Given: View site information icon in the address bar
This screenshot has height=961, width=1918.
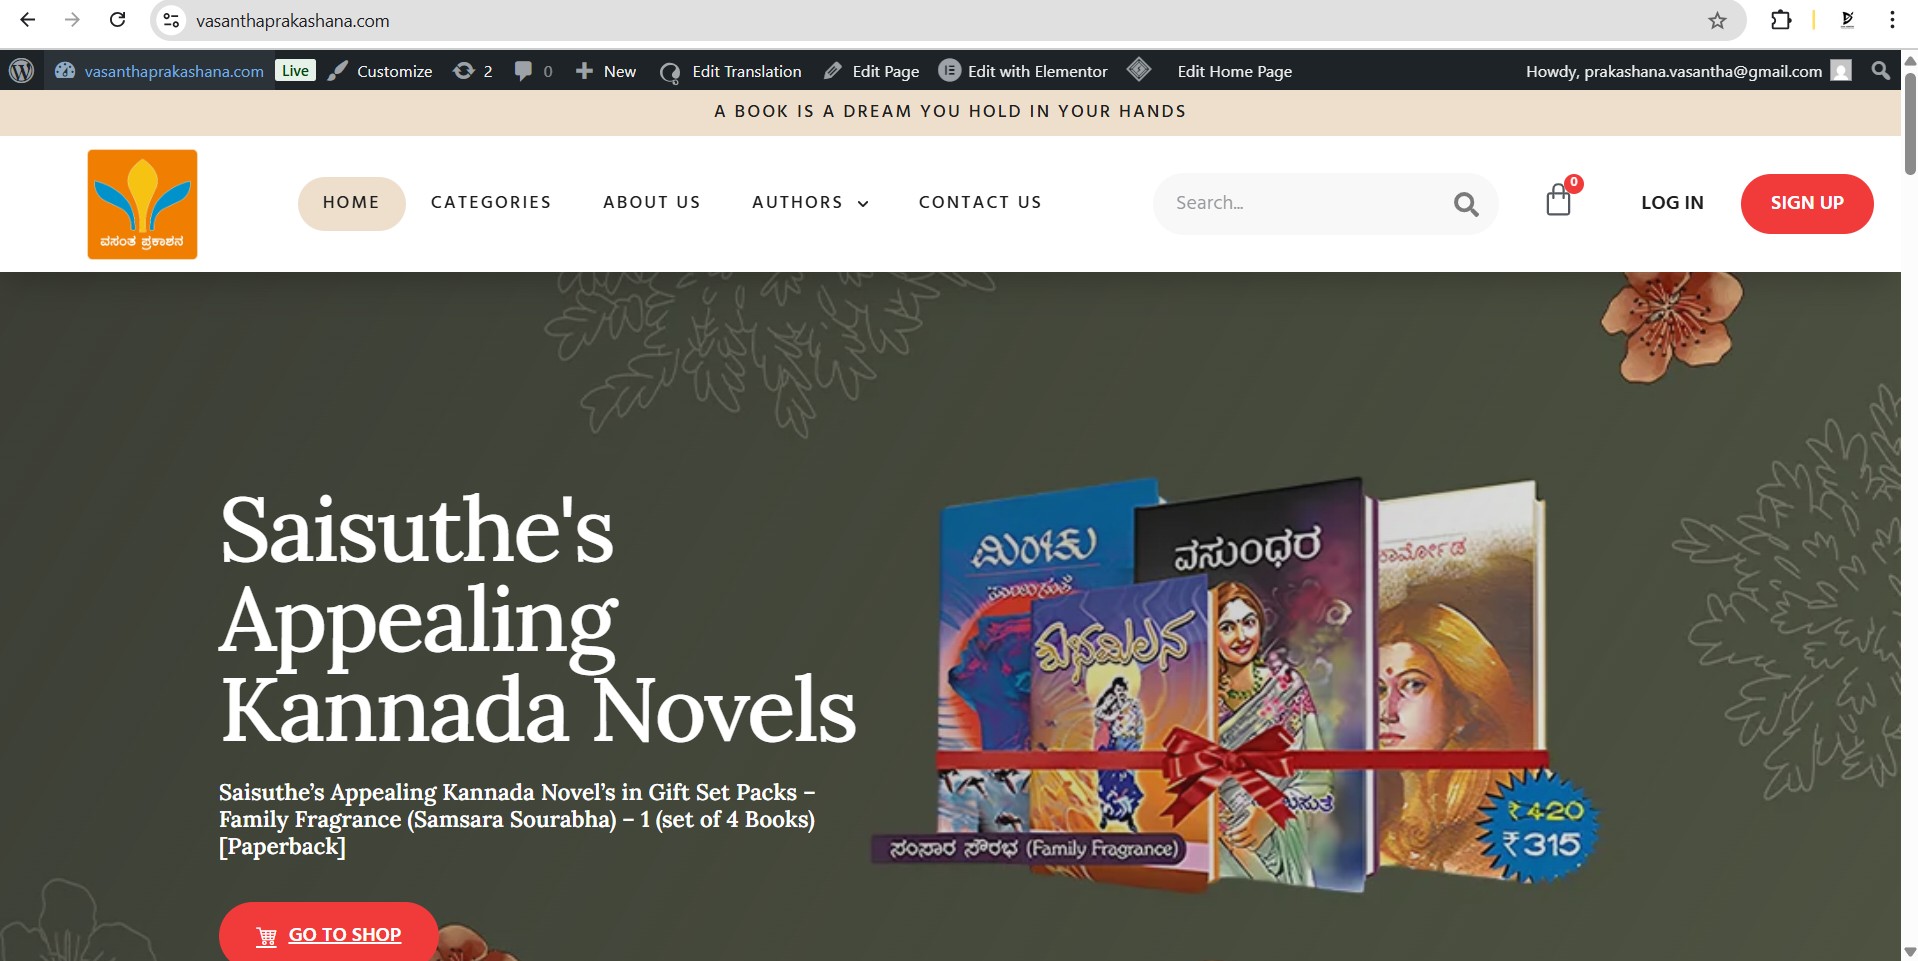Looking at the screenshot, I should (172, 20).
